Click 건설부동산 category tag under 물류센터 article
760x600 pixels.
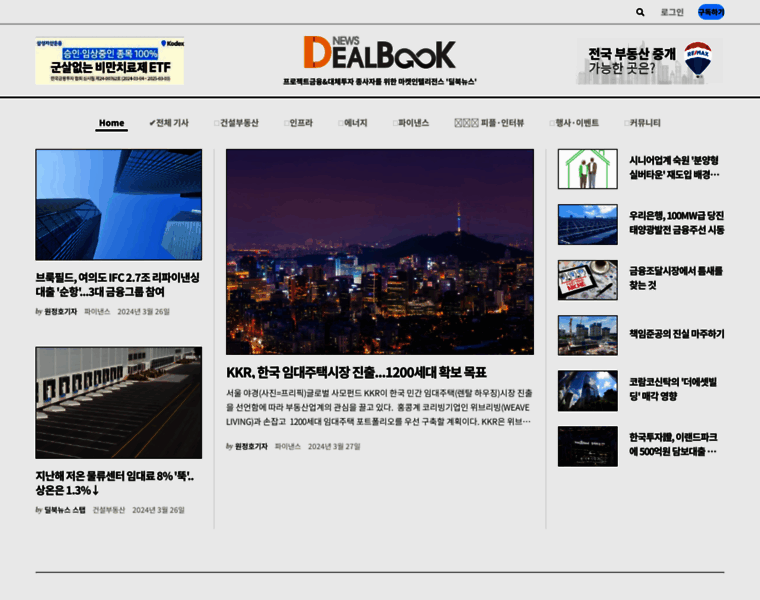[109, 510]
